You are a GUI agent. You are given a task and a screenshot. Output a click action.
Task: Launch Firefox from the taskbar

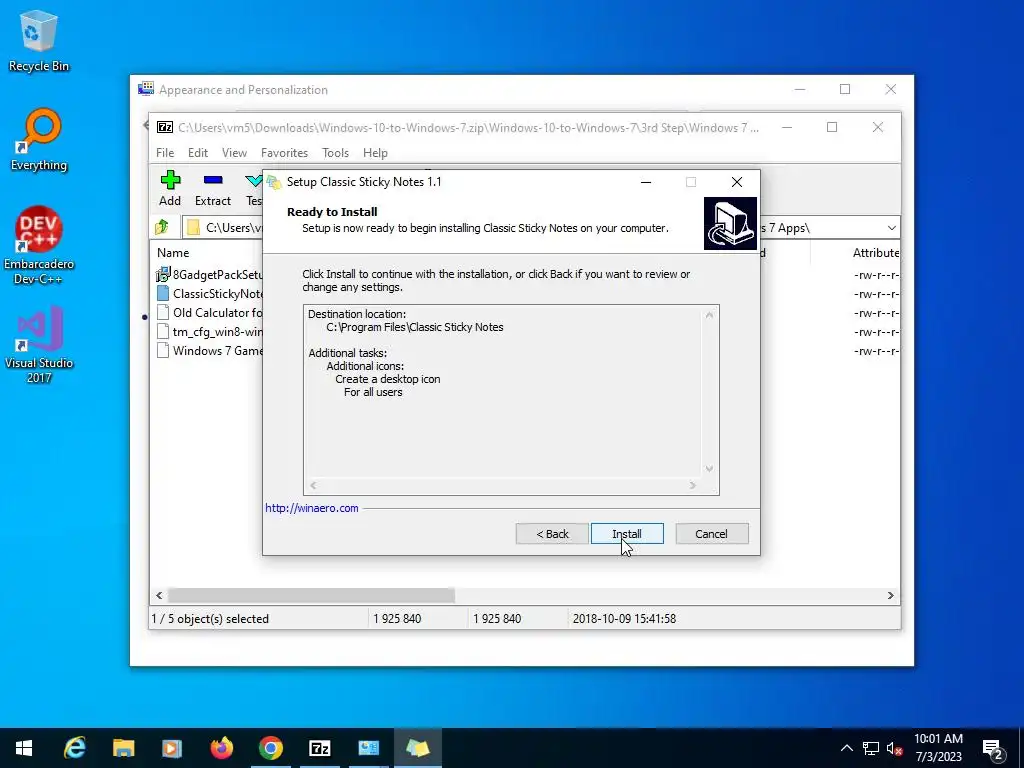[221, 748]
